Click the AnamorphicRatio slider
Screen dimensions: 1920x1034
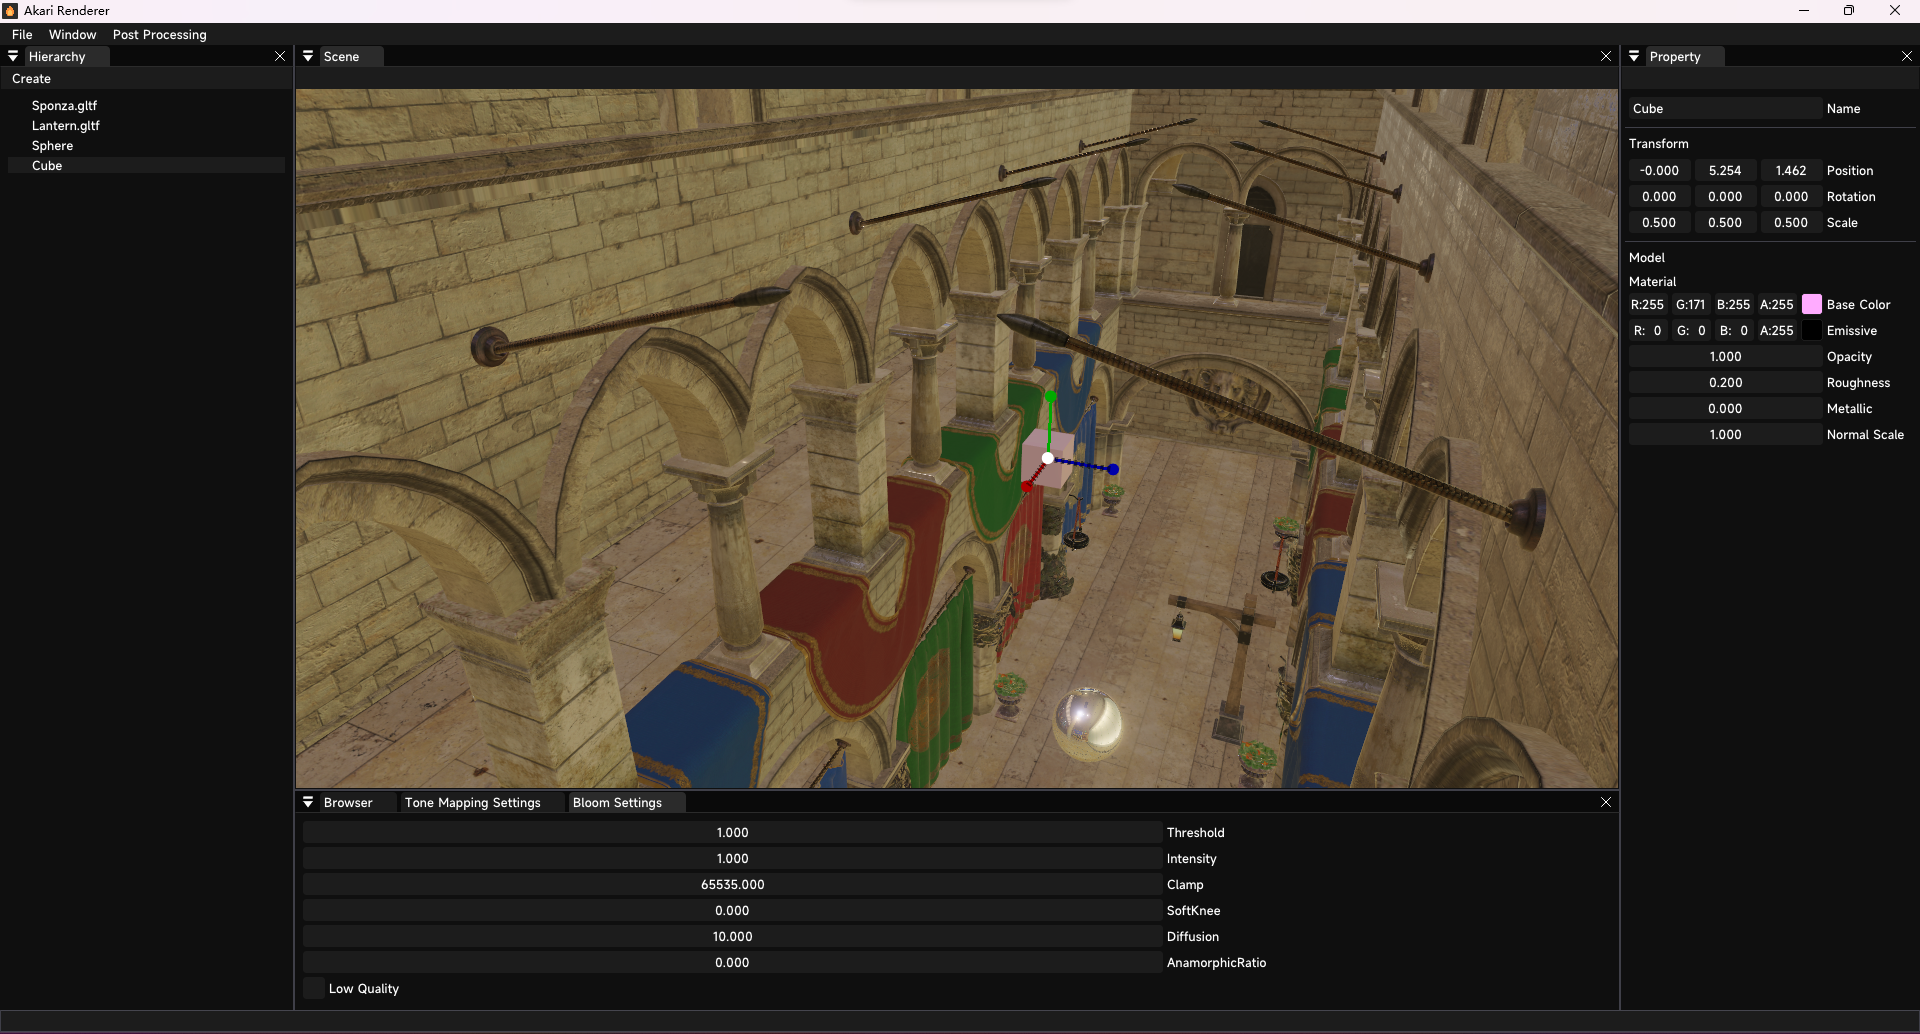click(732, 962)
